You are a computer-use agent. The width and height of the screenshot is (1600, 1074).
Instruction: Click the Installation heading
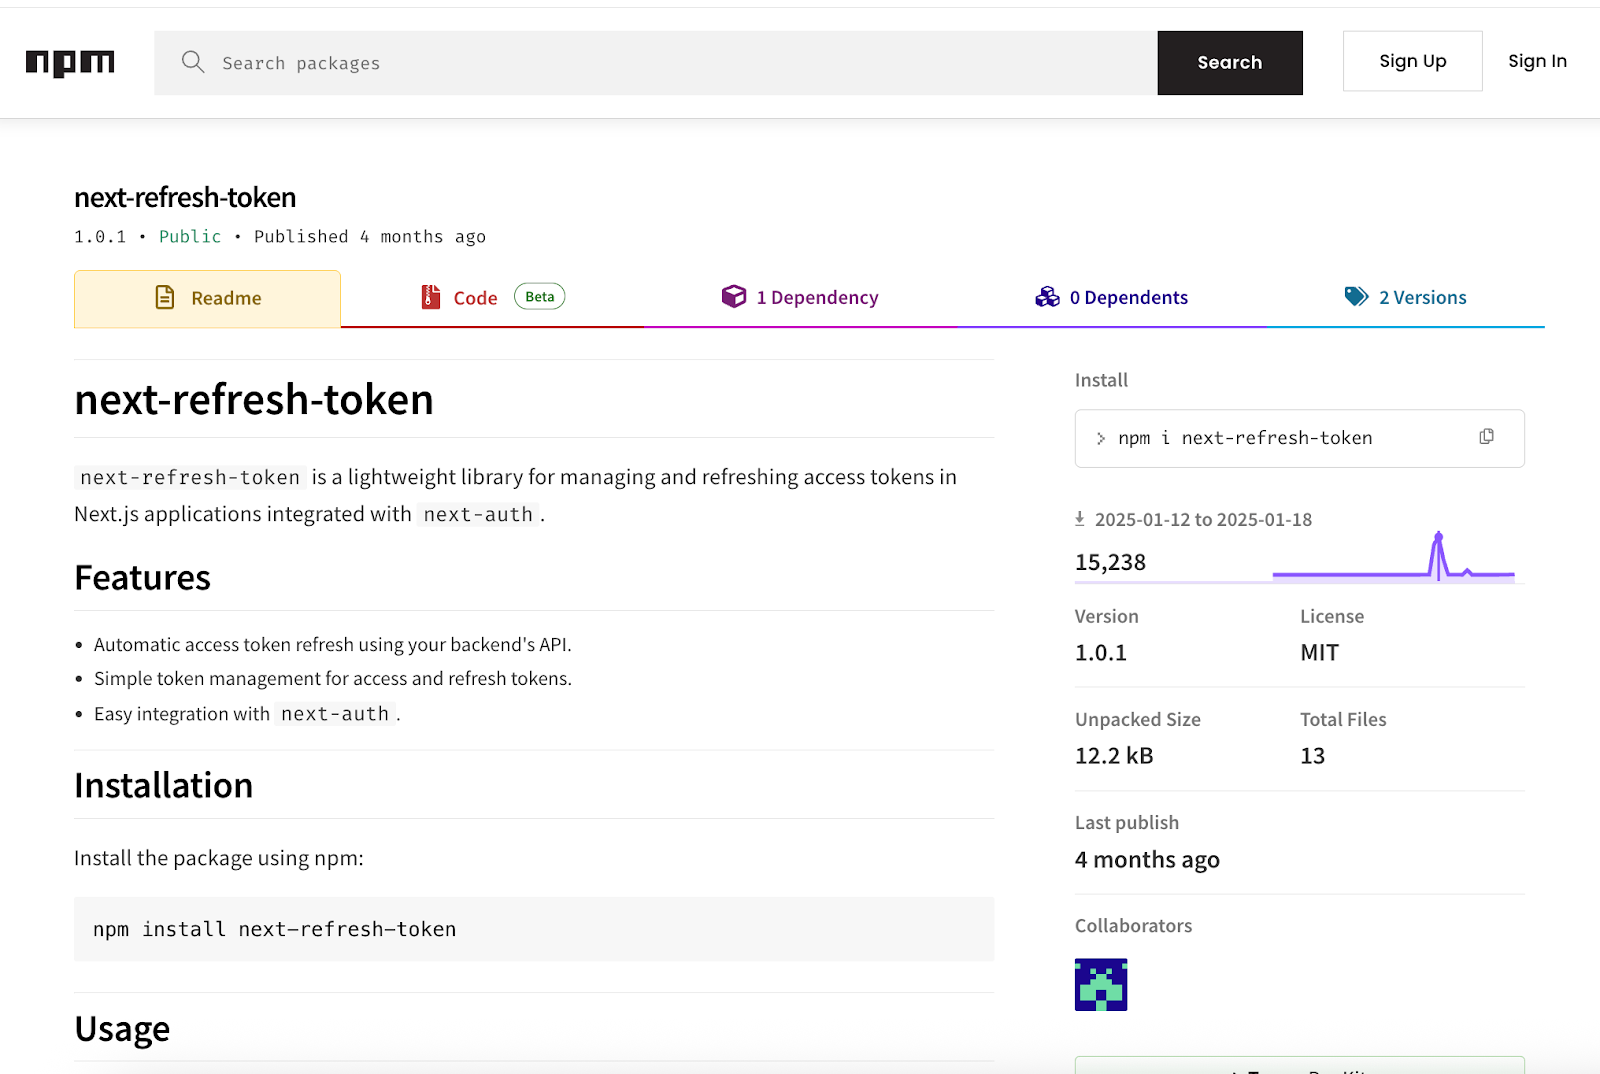point(163,786)
